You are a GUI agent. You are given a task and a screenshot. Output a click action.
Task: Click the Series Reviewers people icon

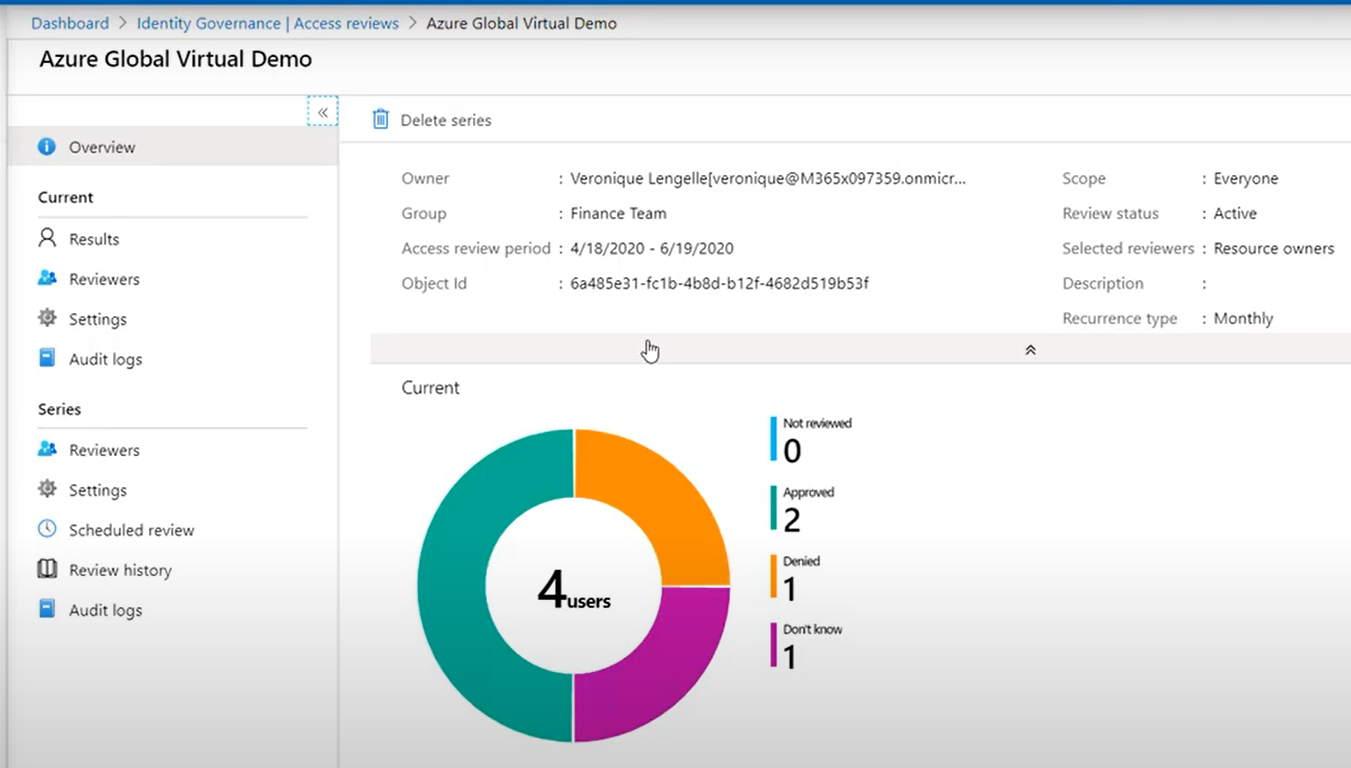click(47, 449)
